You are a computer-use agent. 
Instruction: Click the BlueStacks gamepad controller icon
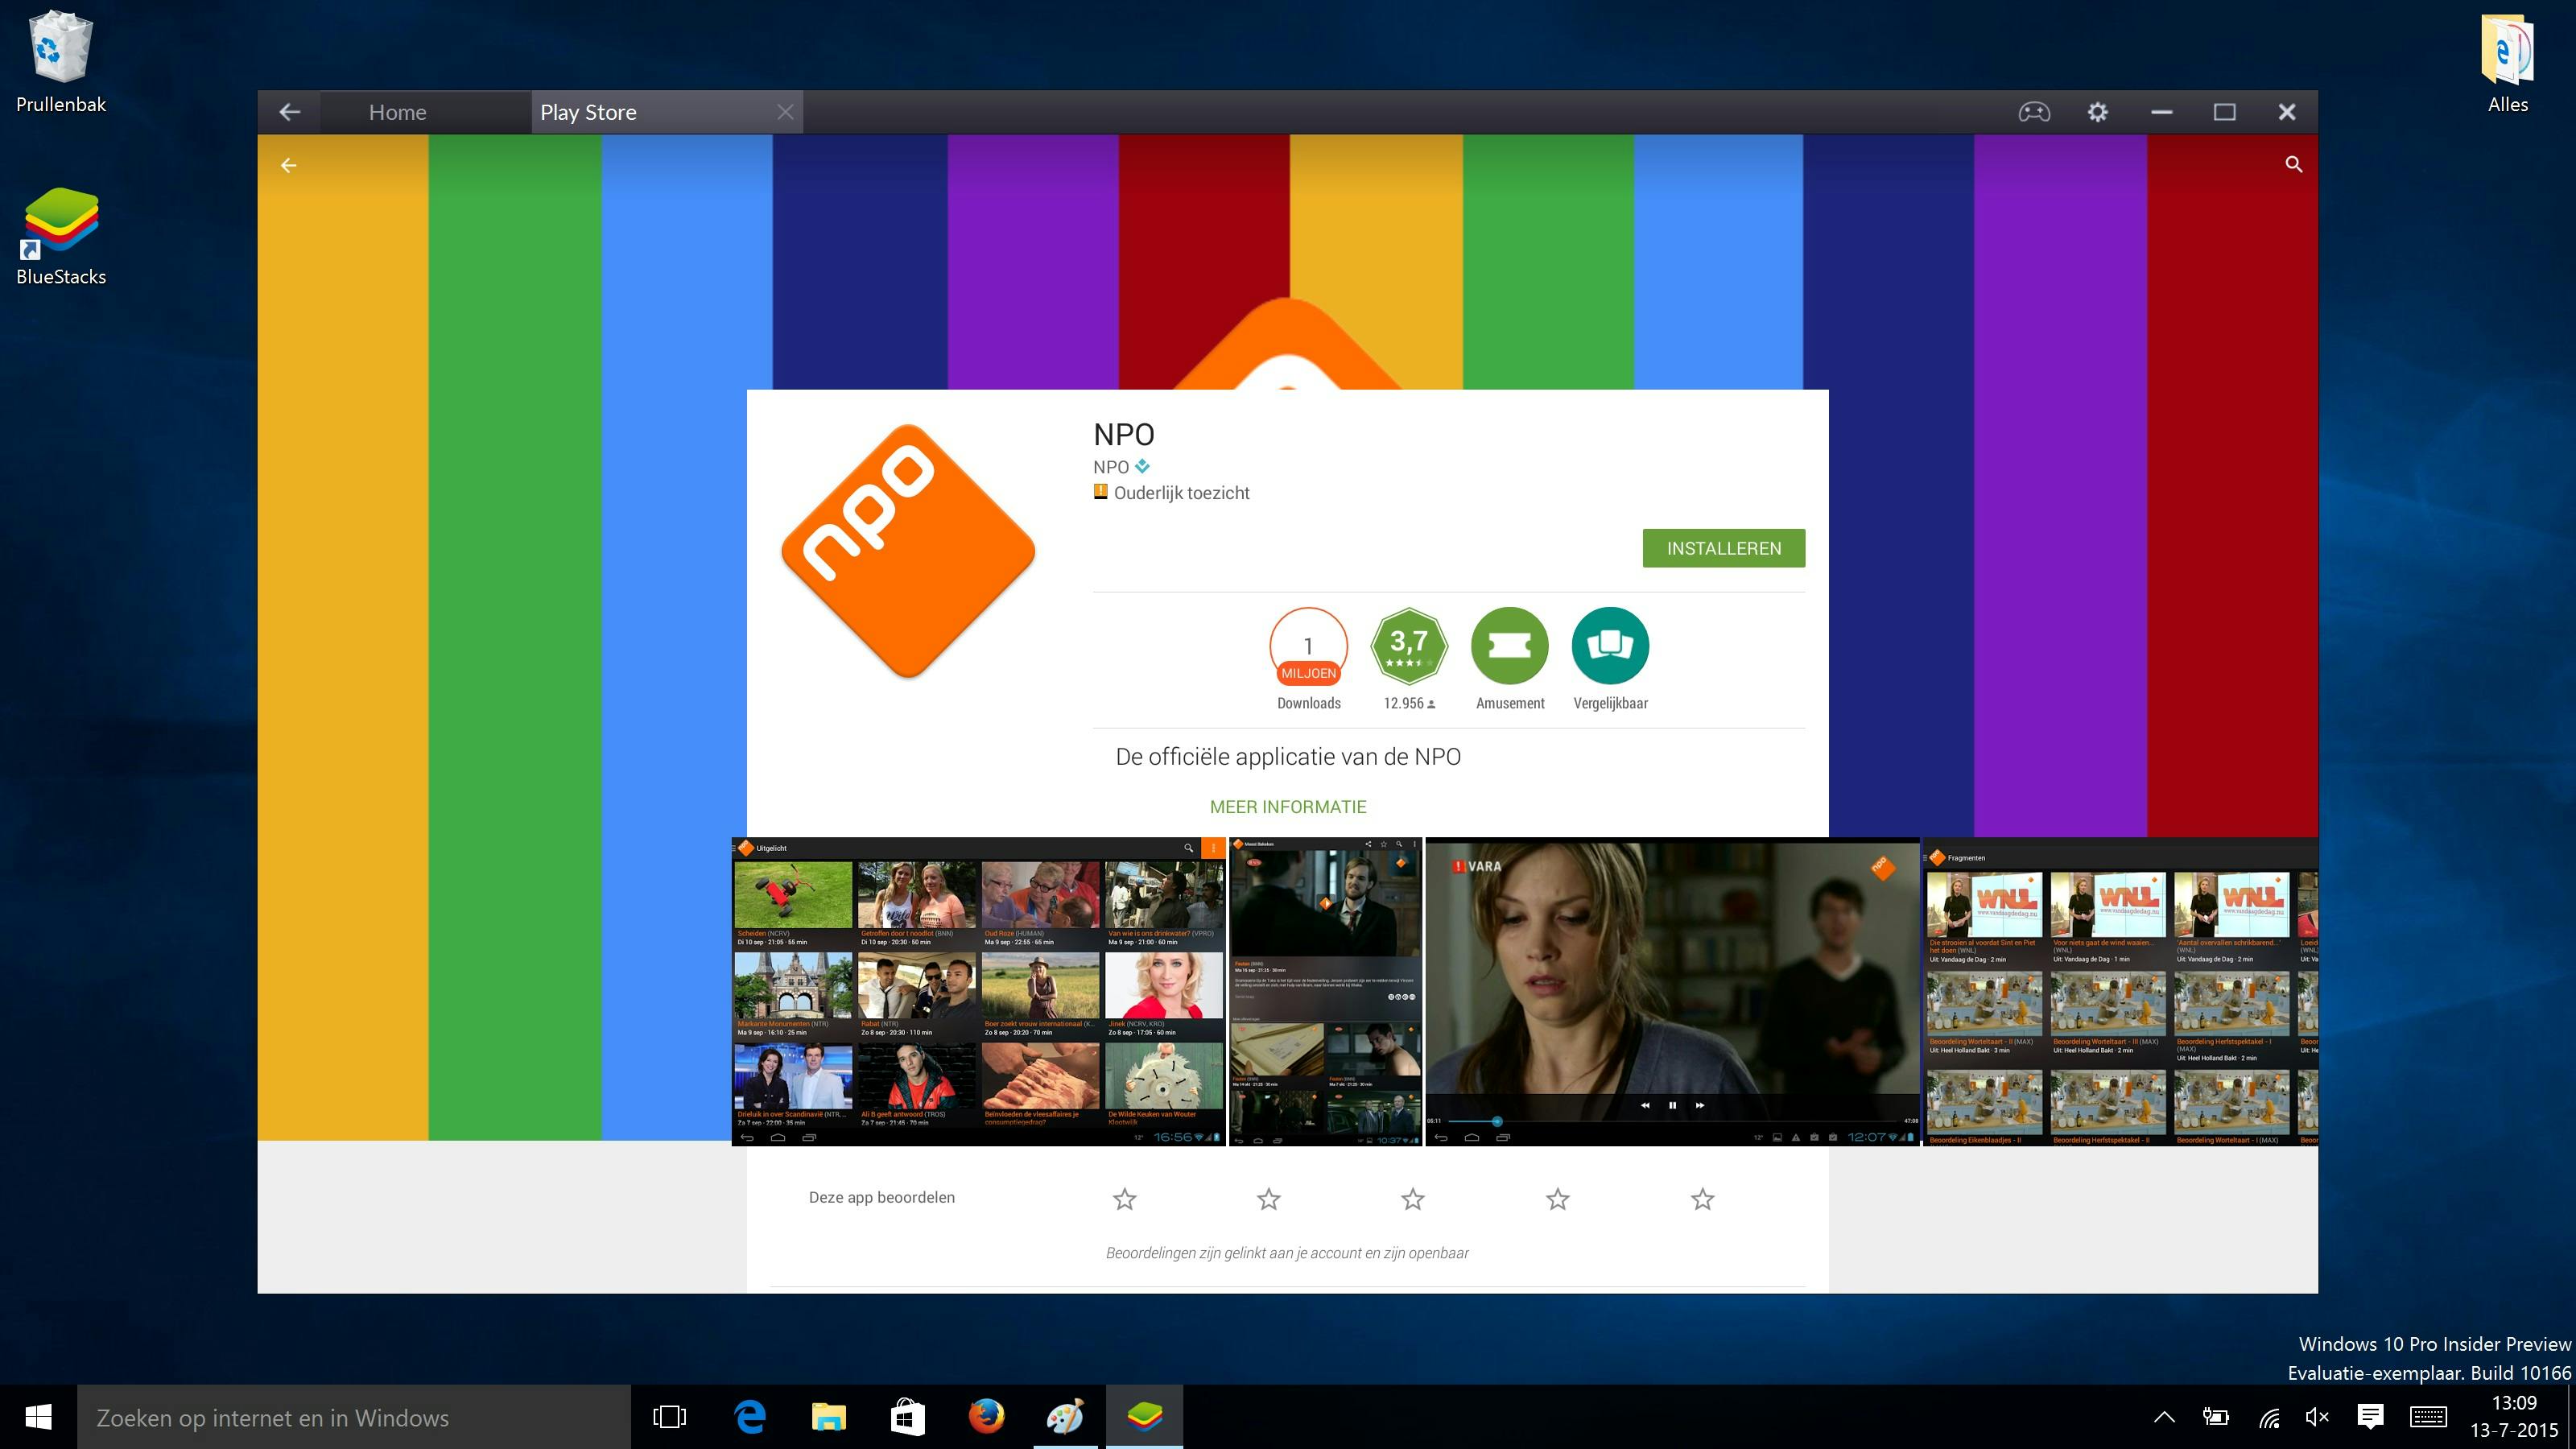coord(2033,112)
